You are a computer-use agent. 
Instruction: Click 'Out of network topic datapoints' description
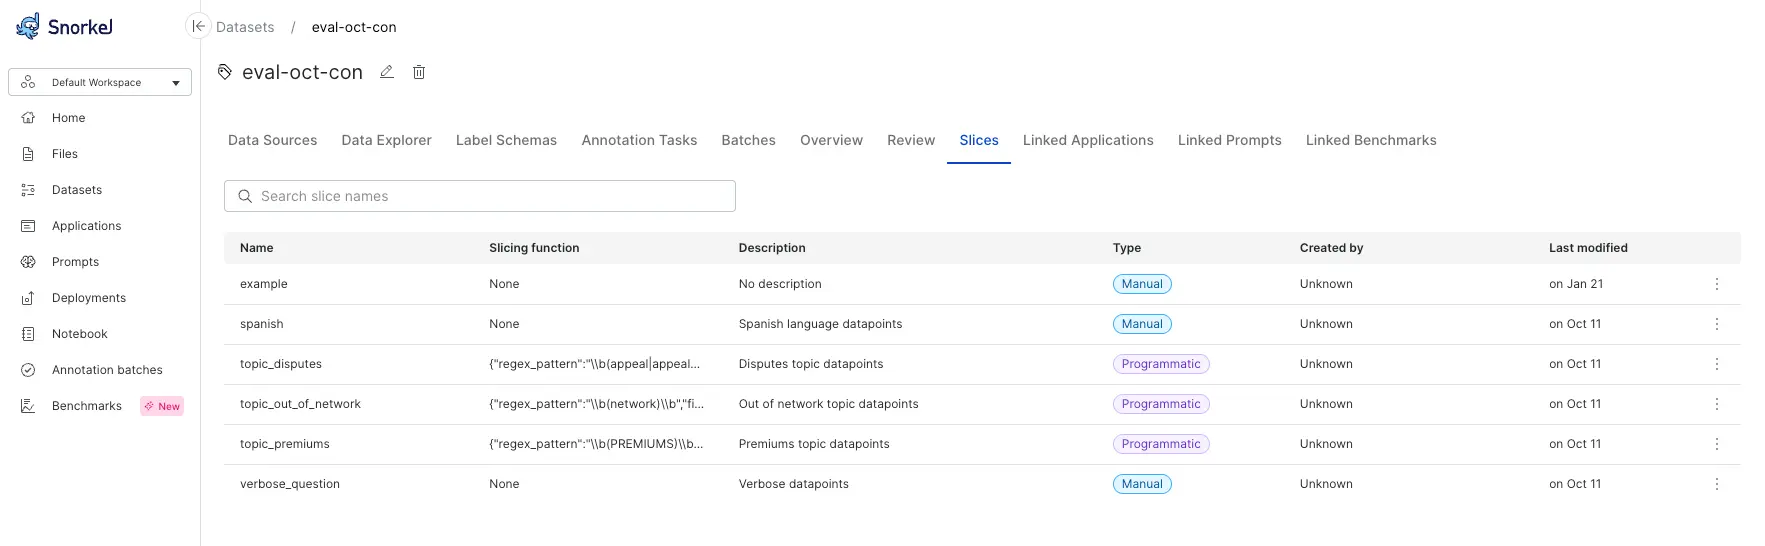[828, 404]
